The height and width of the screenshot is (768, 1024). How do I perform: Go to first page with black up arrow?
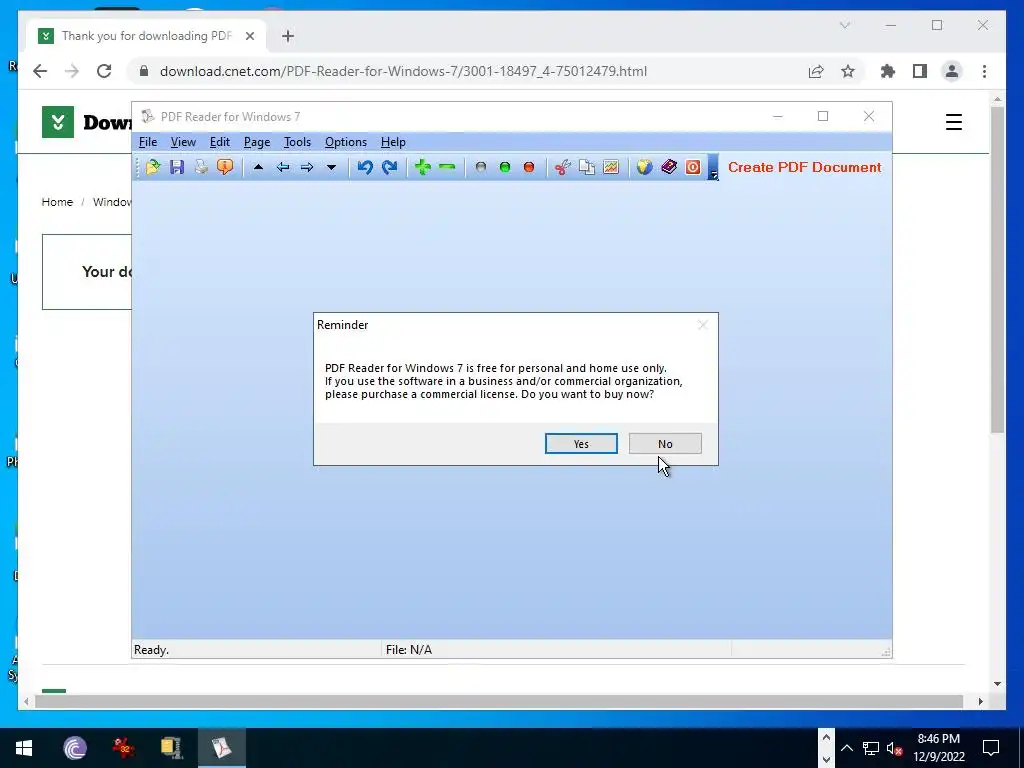point(259,167)
